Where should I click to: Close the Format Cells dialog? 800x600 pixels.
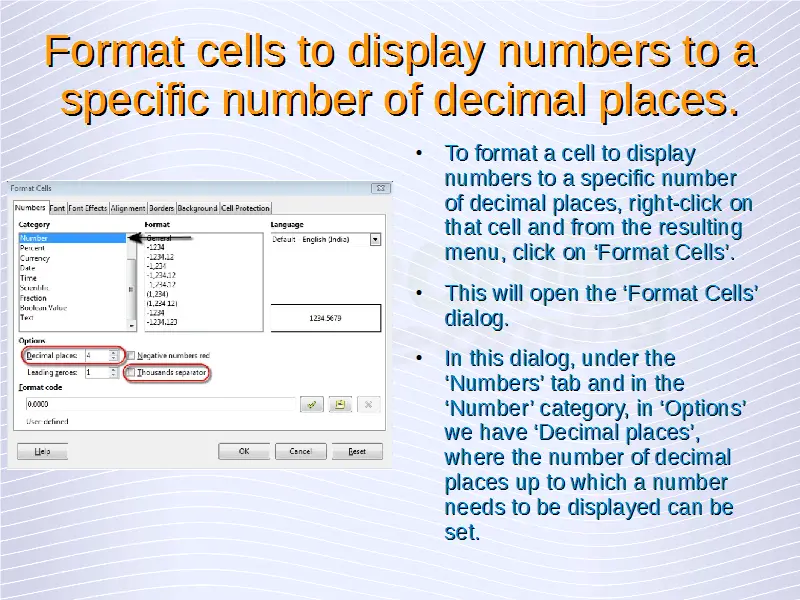(380, 188)
